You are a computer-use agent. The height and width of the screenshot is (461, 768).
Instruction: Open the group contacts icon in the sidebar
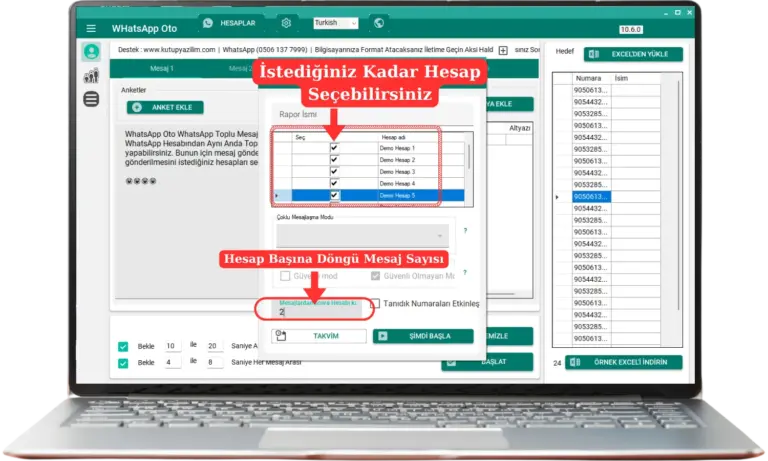coord(91,76)
